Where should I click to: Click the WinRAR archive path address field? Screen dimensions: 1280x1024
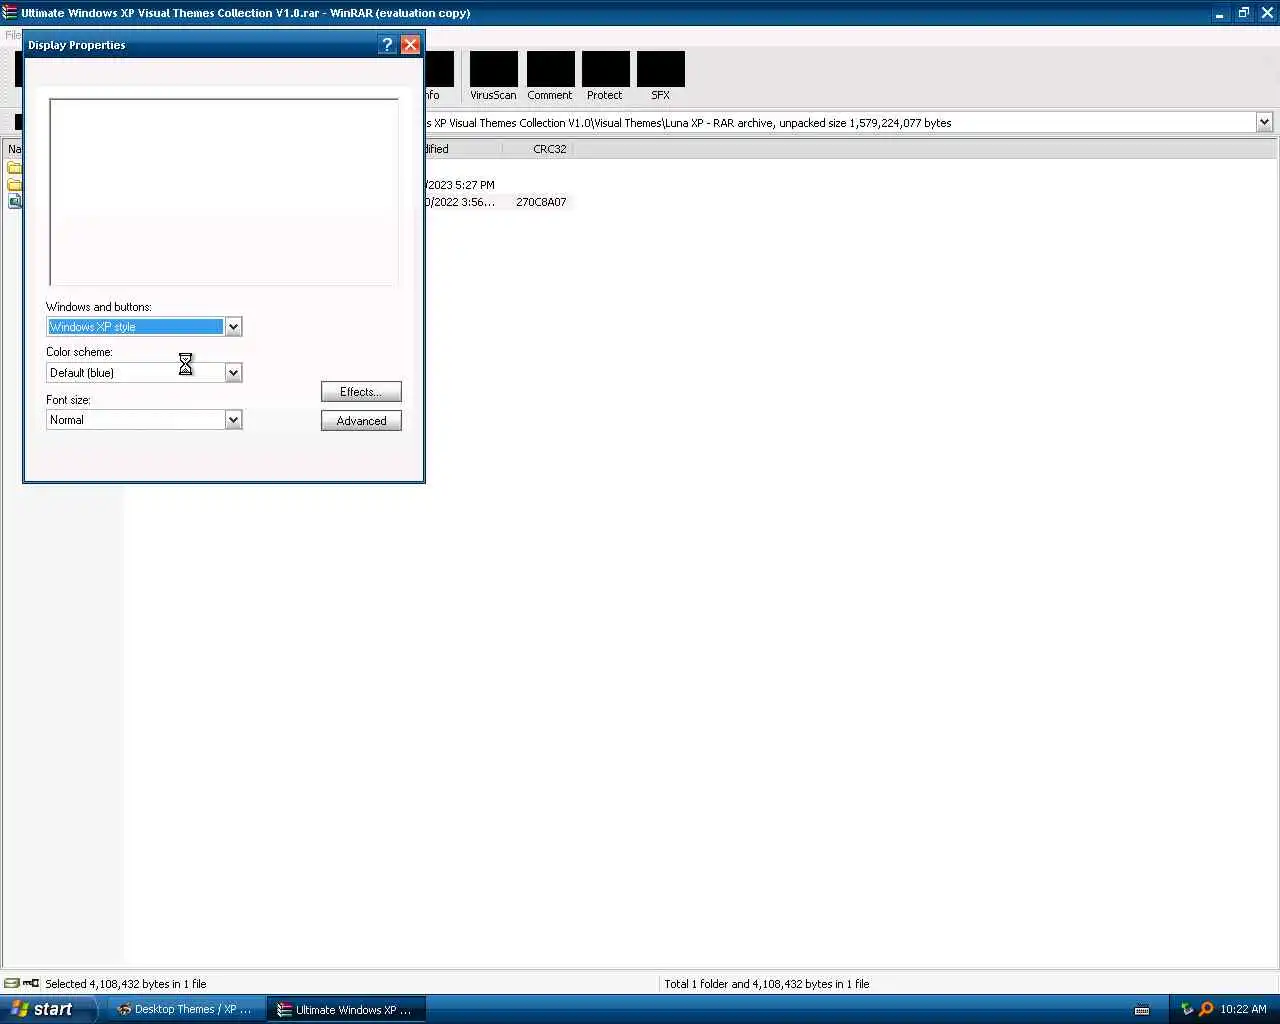pos(839,123)
